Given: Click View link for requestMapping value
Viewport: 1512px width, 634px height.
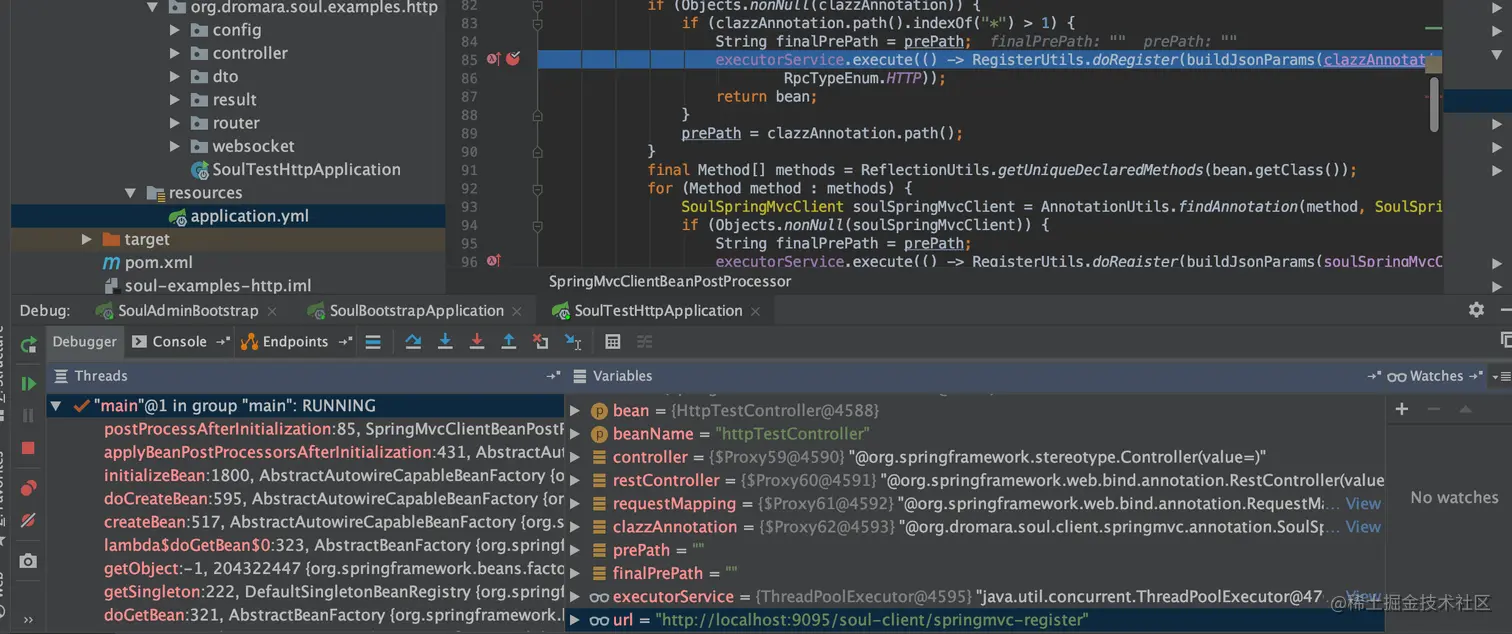Looking at the screenshot, I should click(x=1363, y=504).
